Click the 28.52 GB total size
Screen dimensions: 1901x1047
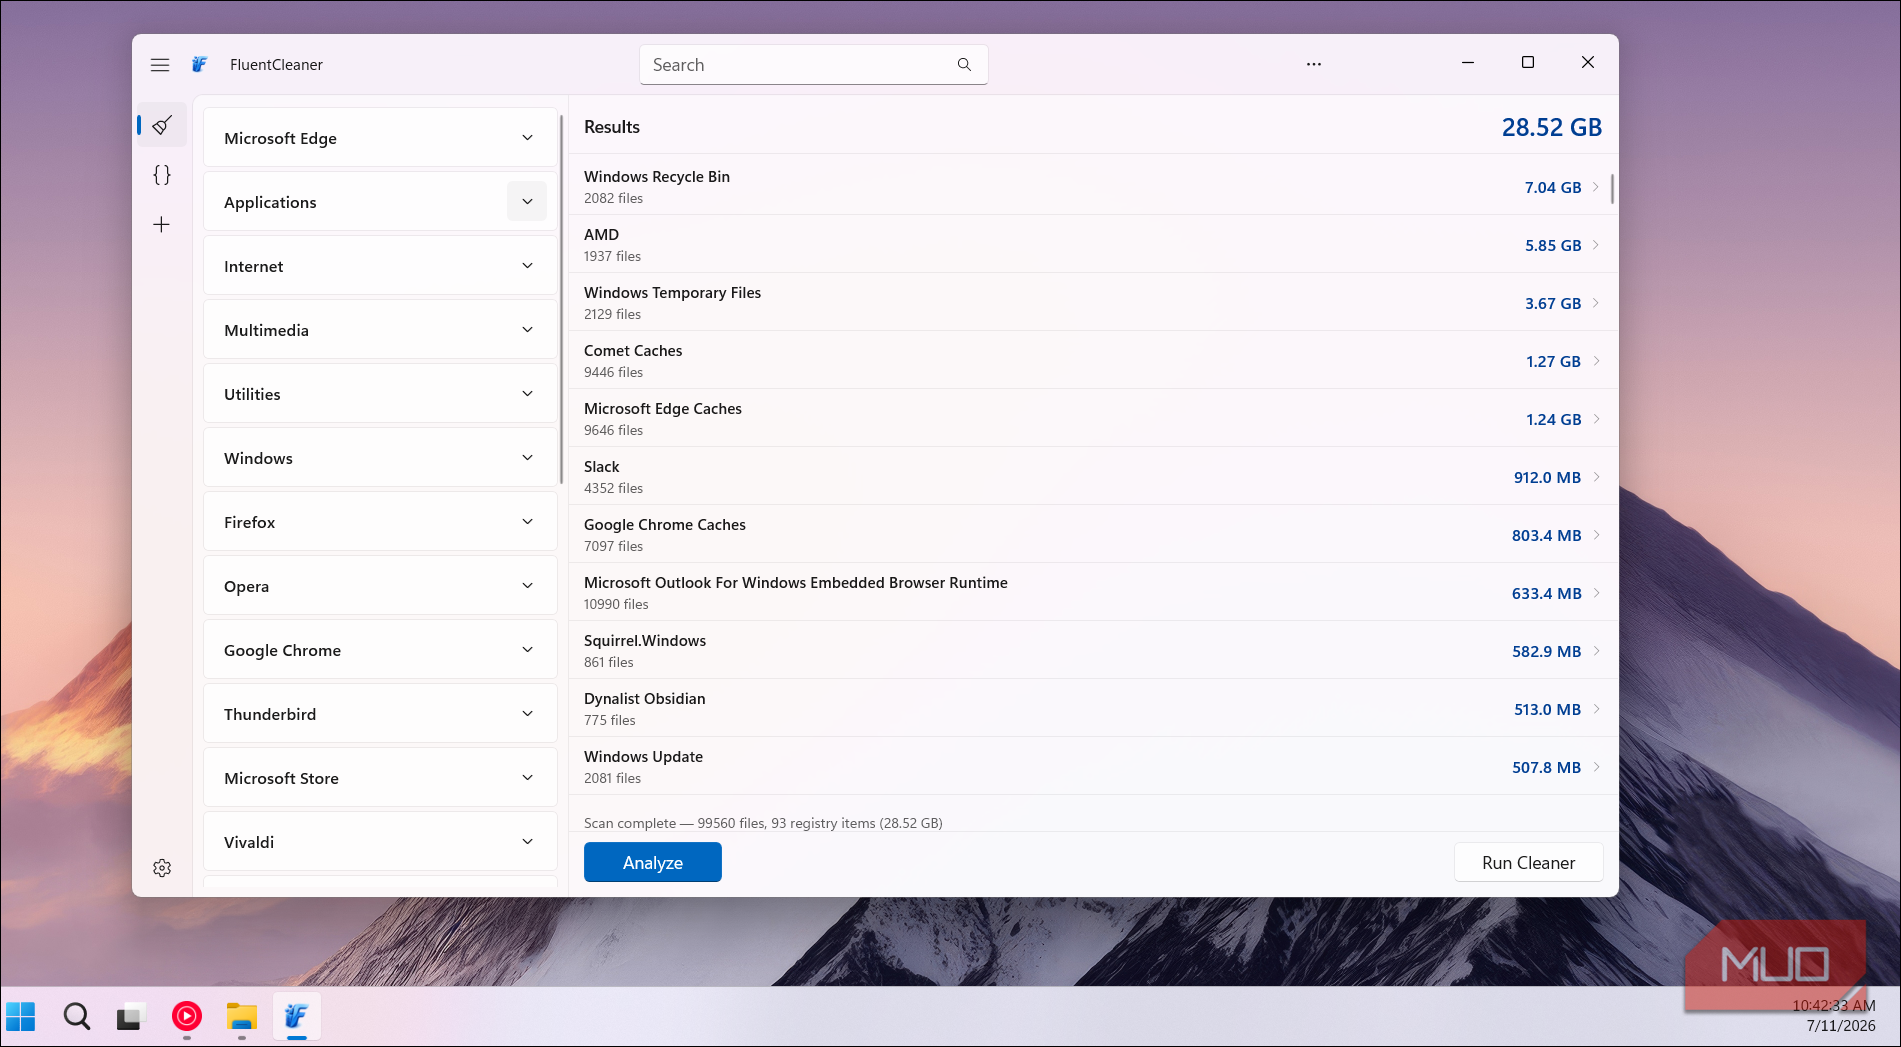click(1552, 128)
